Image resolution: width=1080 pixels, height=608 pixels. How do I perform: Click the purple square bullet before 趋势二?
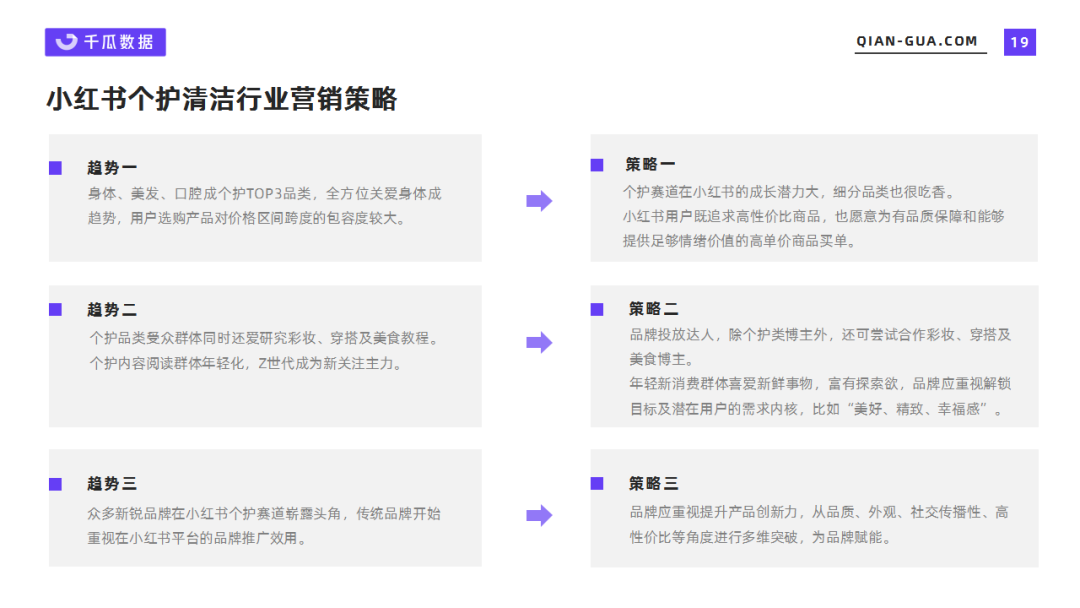click(x=56, y=310)
